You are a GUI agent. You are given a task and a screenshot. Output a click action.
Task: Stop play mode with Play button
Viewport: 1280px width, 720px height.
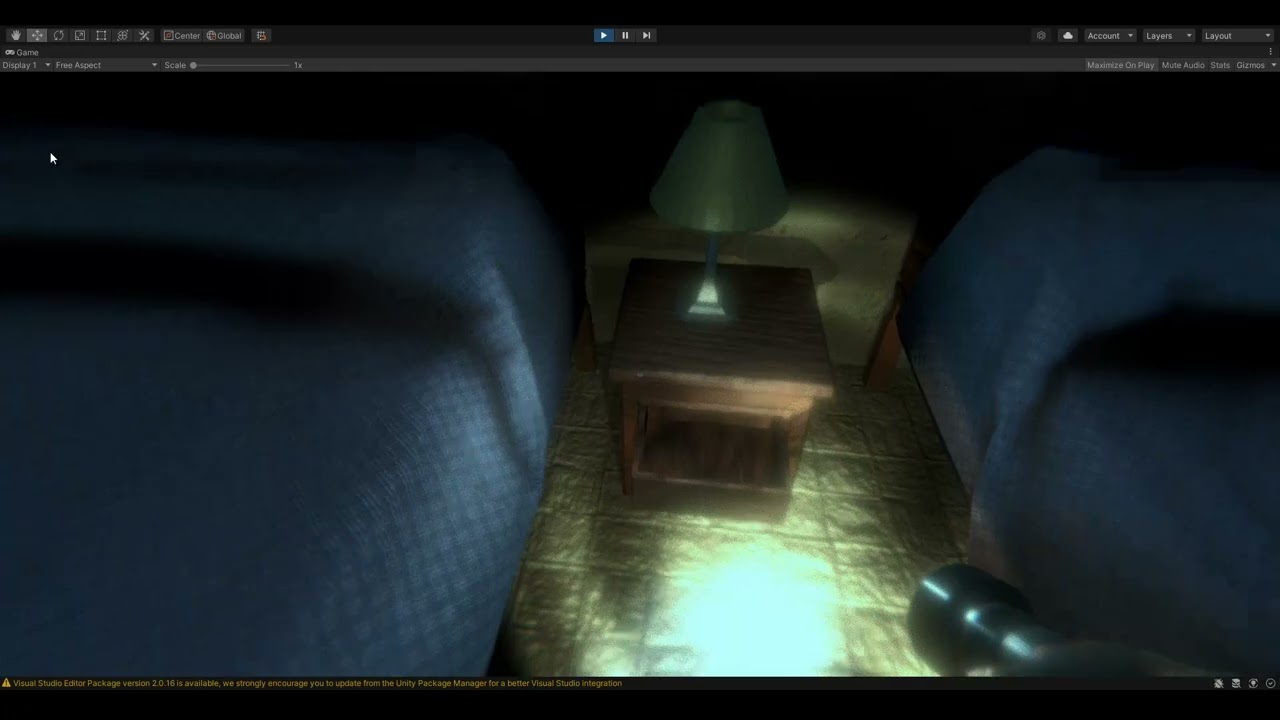point(603,36)
